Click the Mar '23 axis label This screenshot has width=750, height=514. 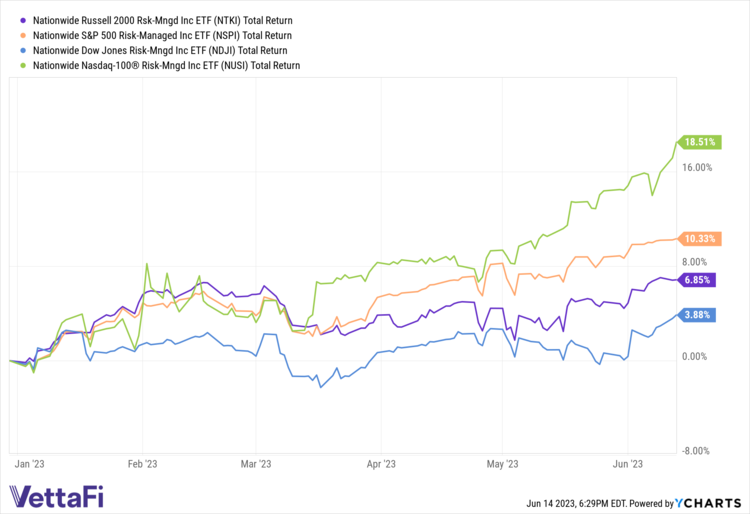click(257, 463)
